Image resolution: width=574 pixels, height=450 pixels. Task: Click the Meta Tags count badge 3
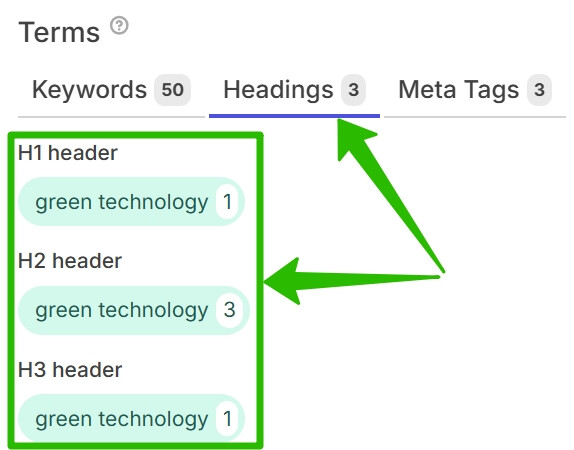point(539,90)
